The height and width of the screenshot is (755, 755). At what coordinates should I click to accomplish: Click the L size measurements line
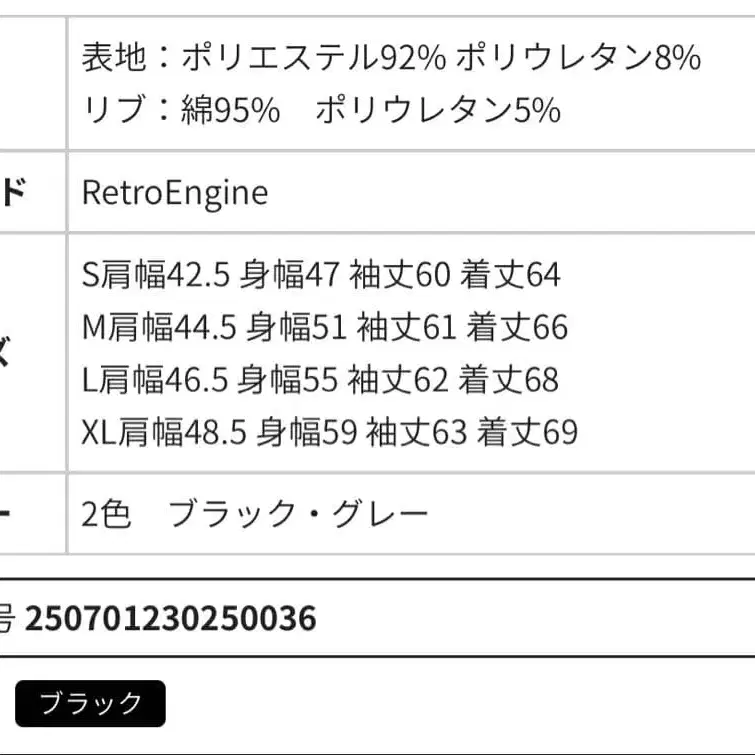320,380
